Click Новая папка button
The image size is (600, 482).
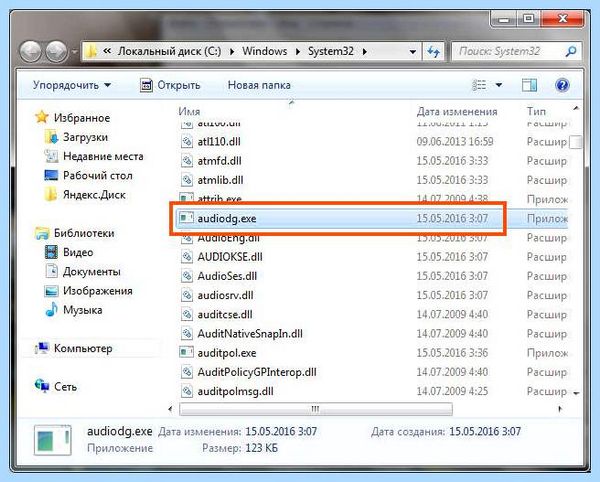(259, 85)
